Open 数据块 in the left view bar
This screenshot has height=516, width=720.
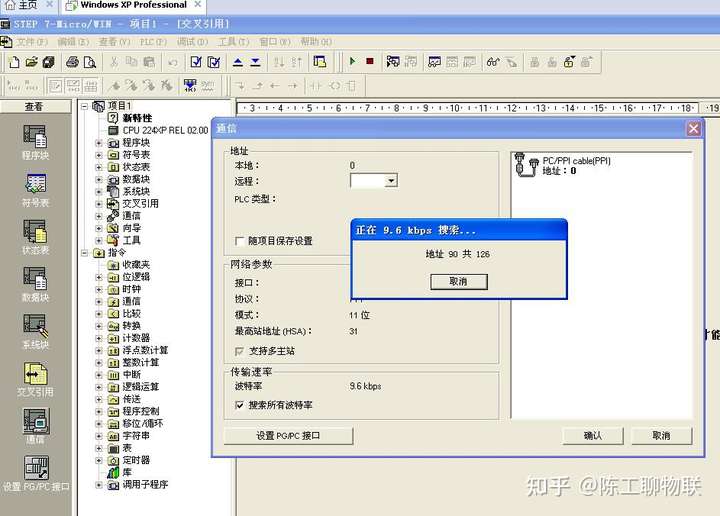coord(35,284)
